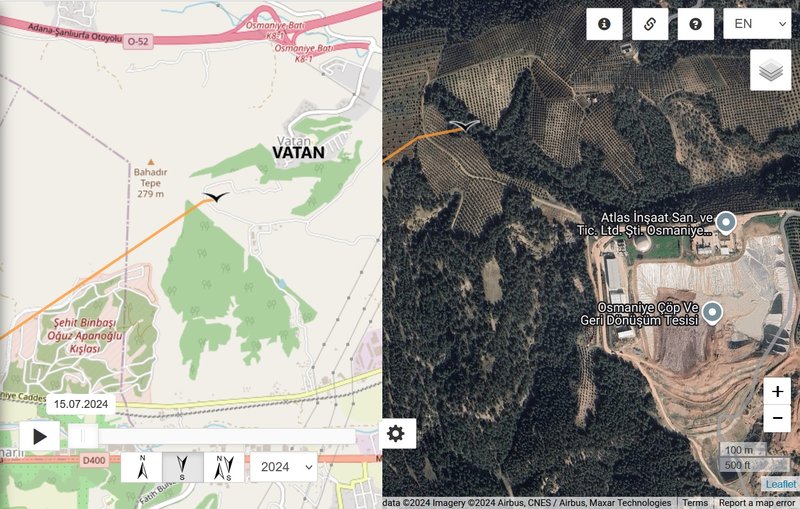This screenshot has width=800, height=509.
Task: Open the settings gear
Action: 396,434
